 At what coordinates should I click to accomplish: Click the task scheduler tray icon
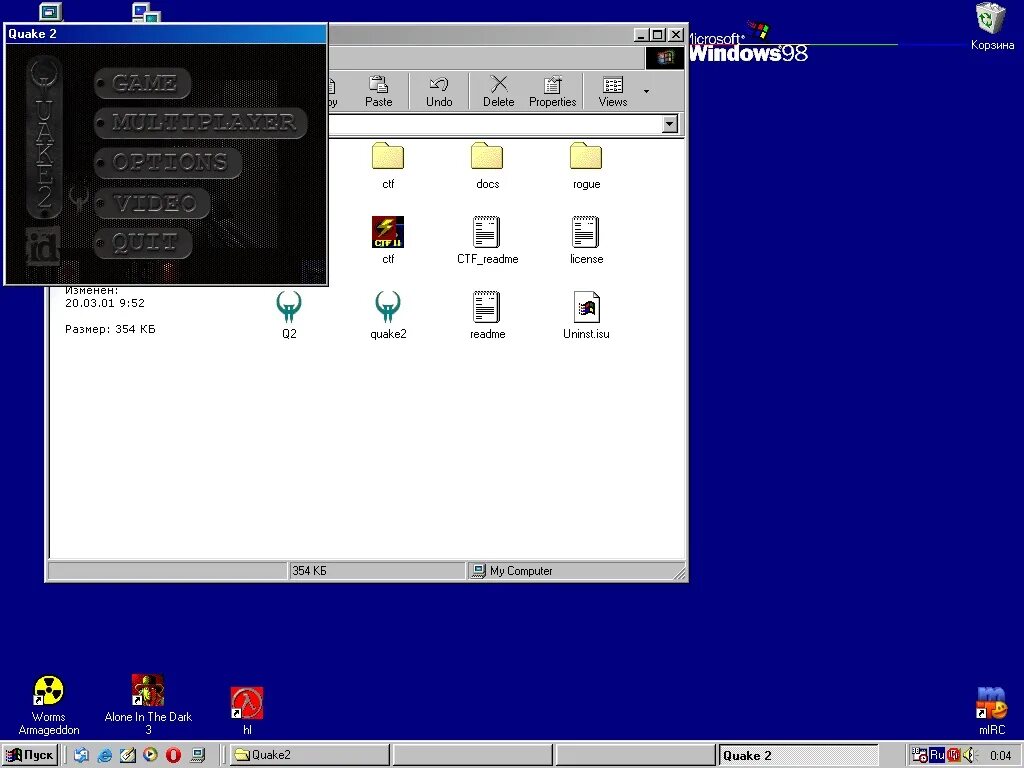click(920, 756)
